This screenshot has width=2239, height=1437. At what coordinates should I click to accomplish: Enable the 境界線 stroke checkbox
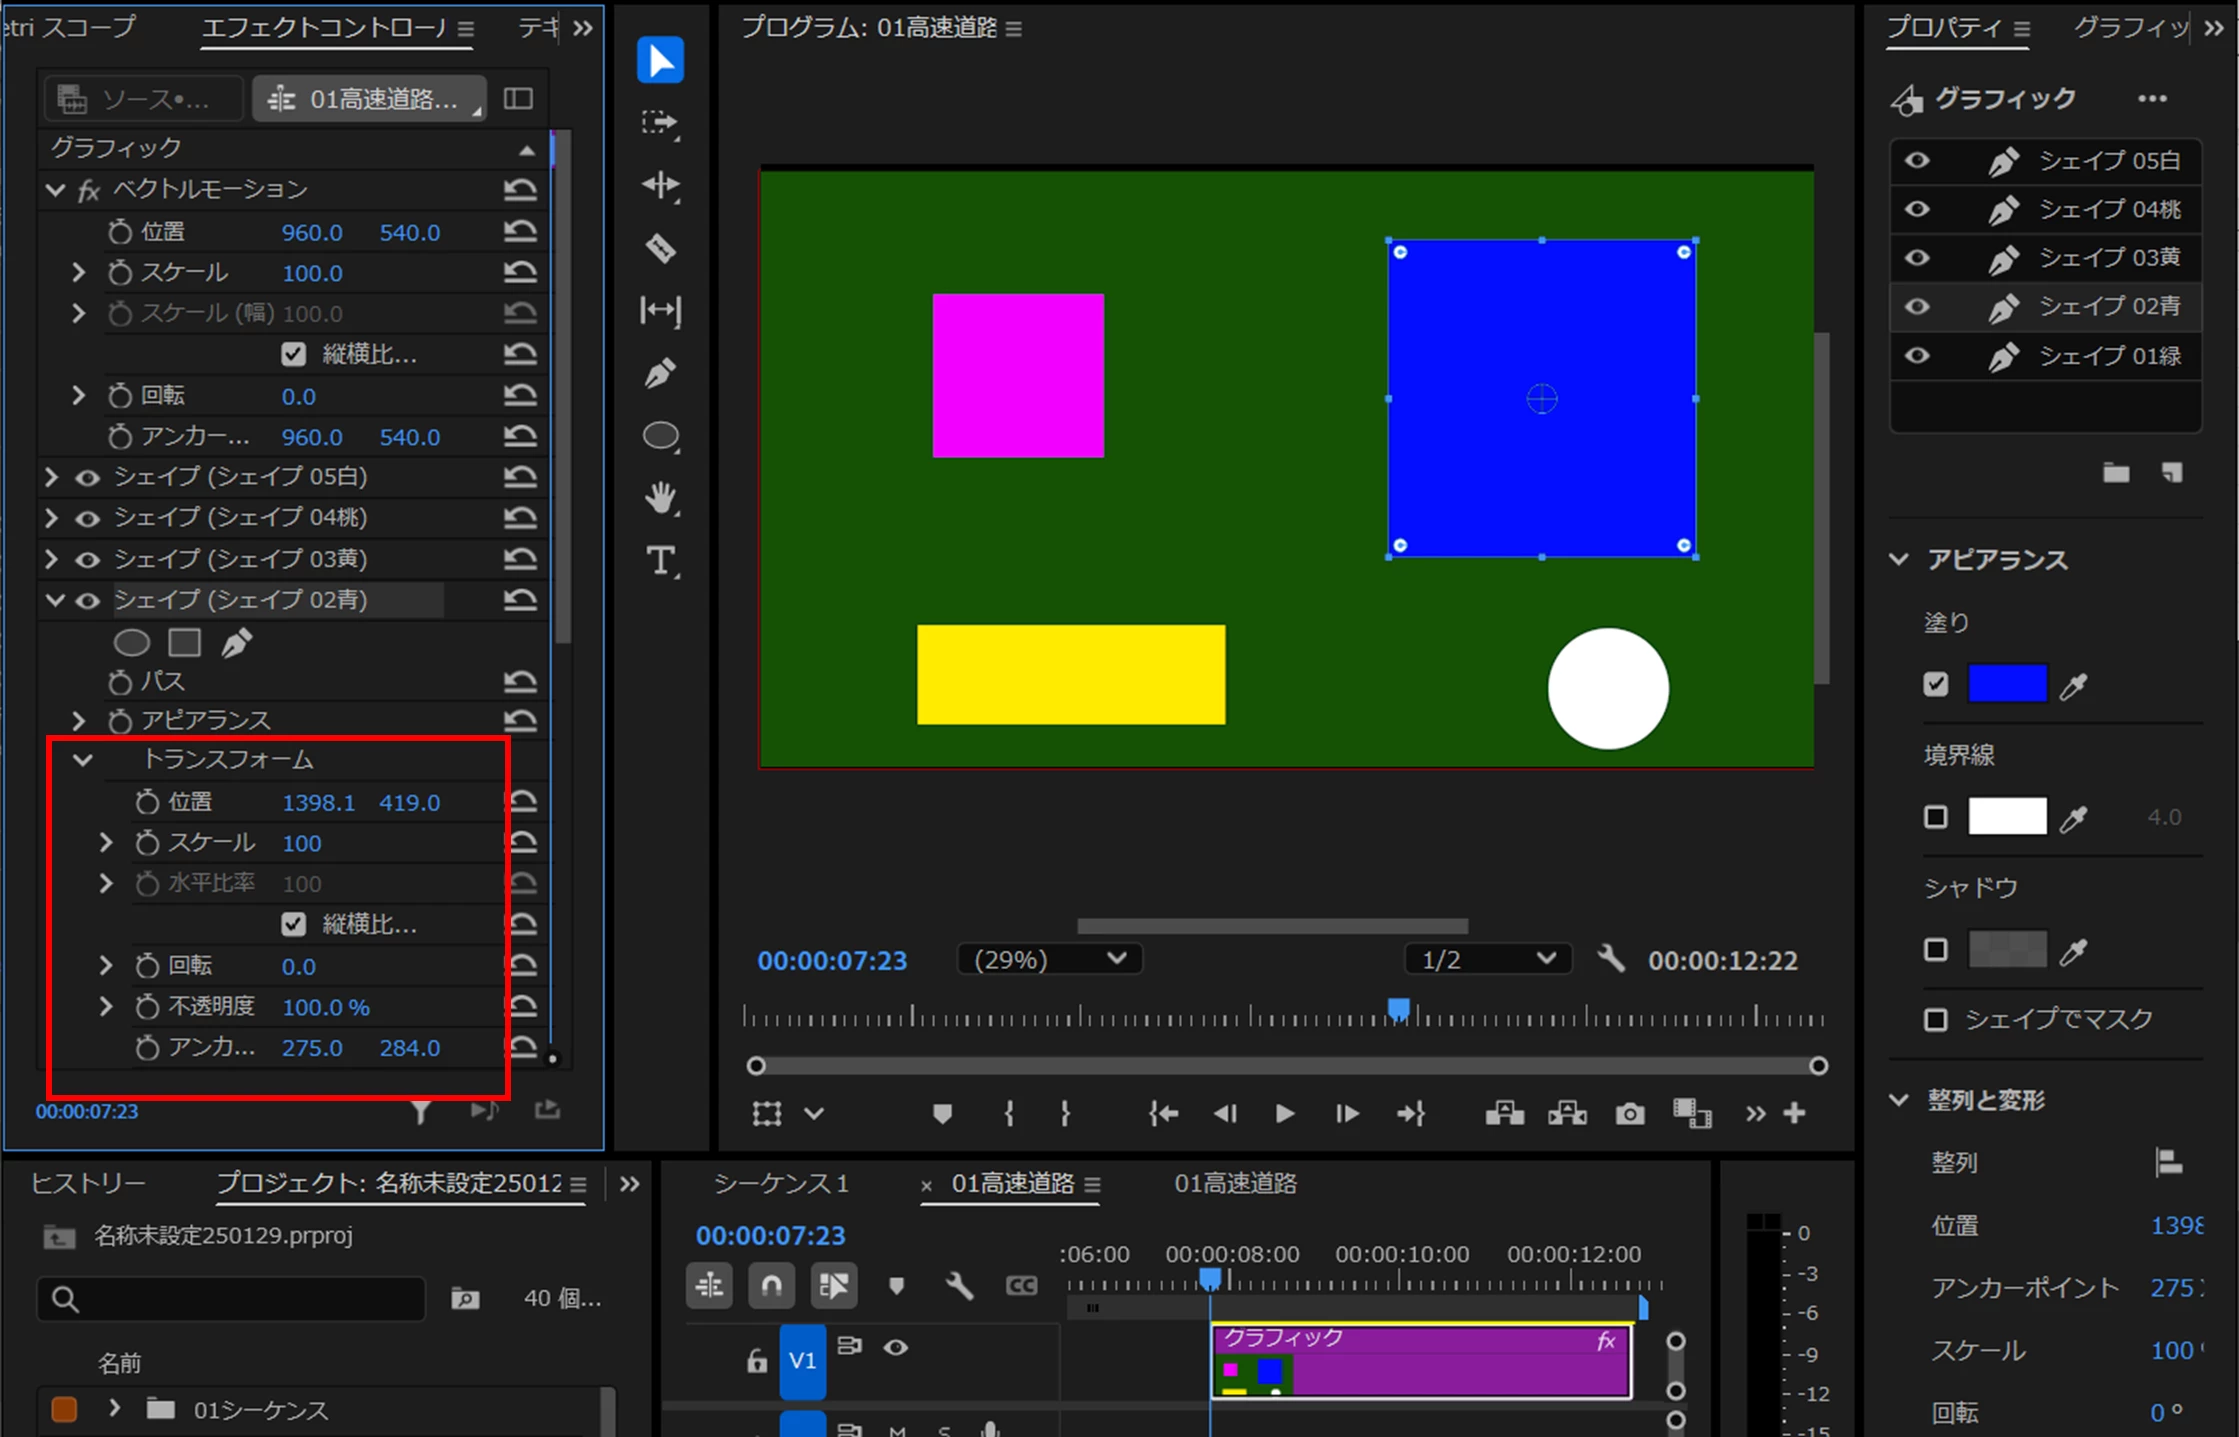point(1936,817)
